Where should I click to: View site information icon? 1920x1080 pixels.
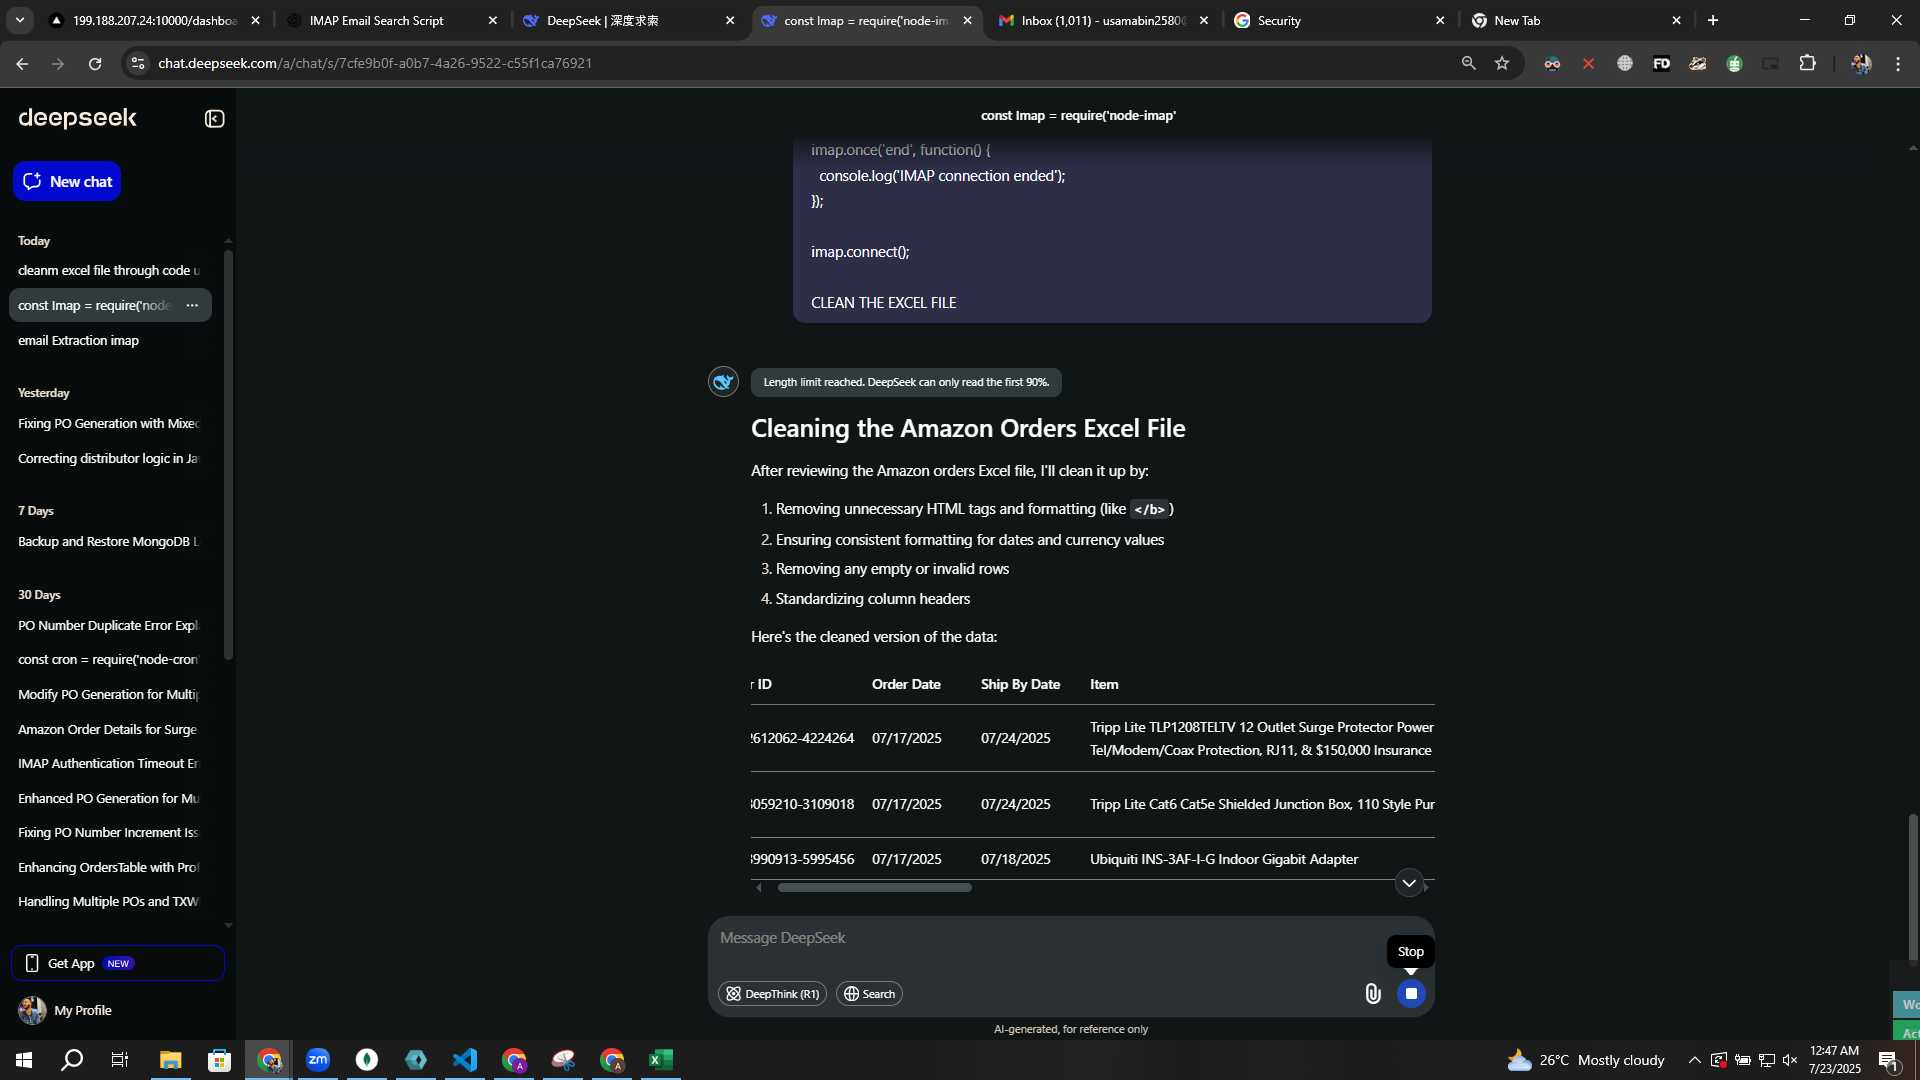coord(138,63)
